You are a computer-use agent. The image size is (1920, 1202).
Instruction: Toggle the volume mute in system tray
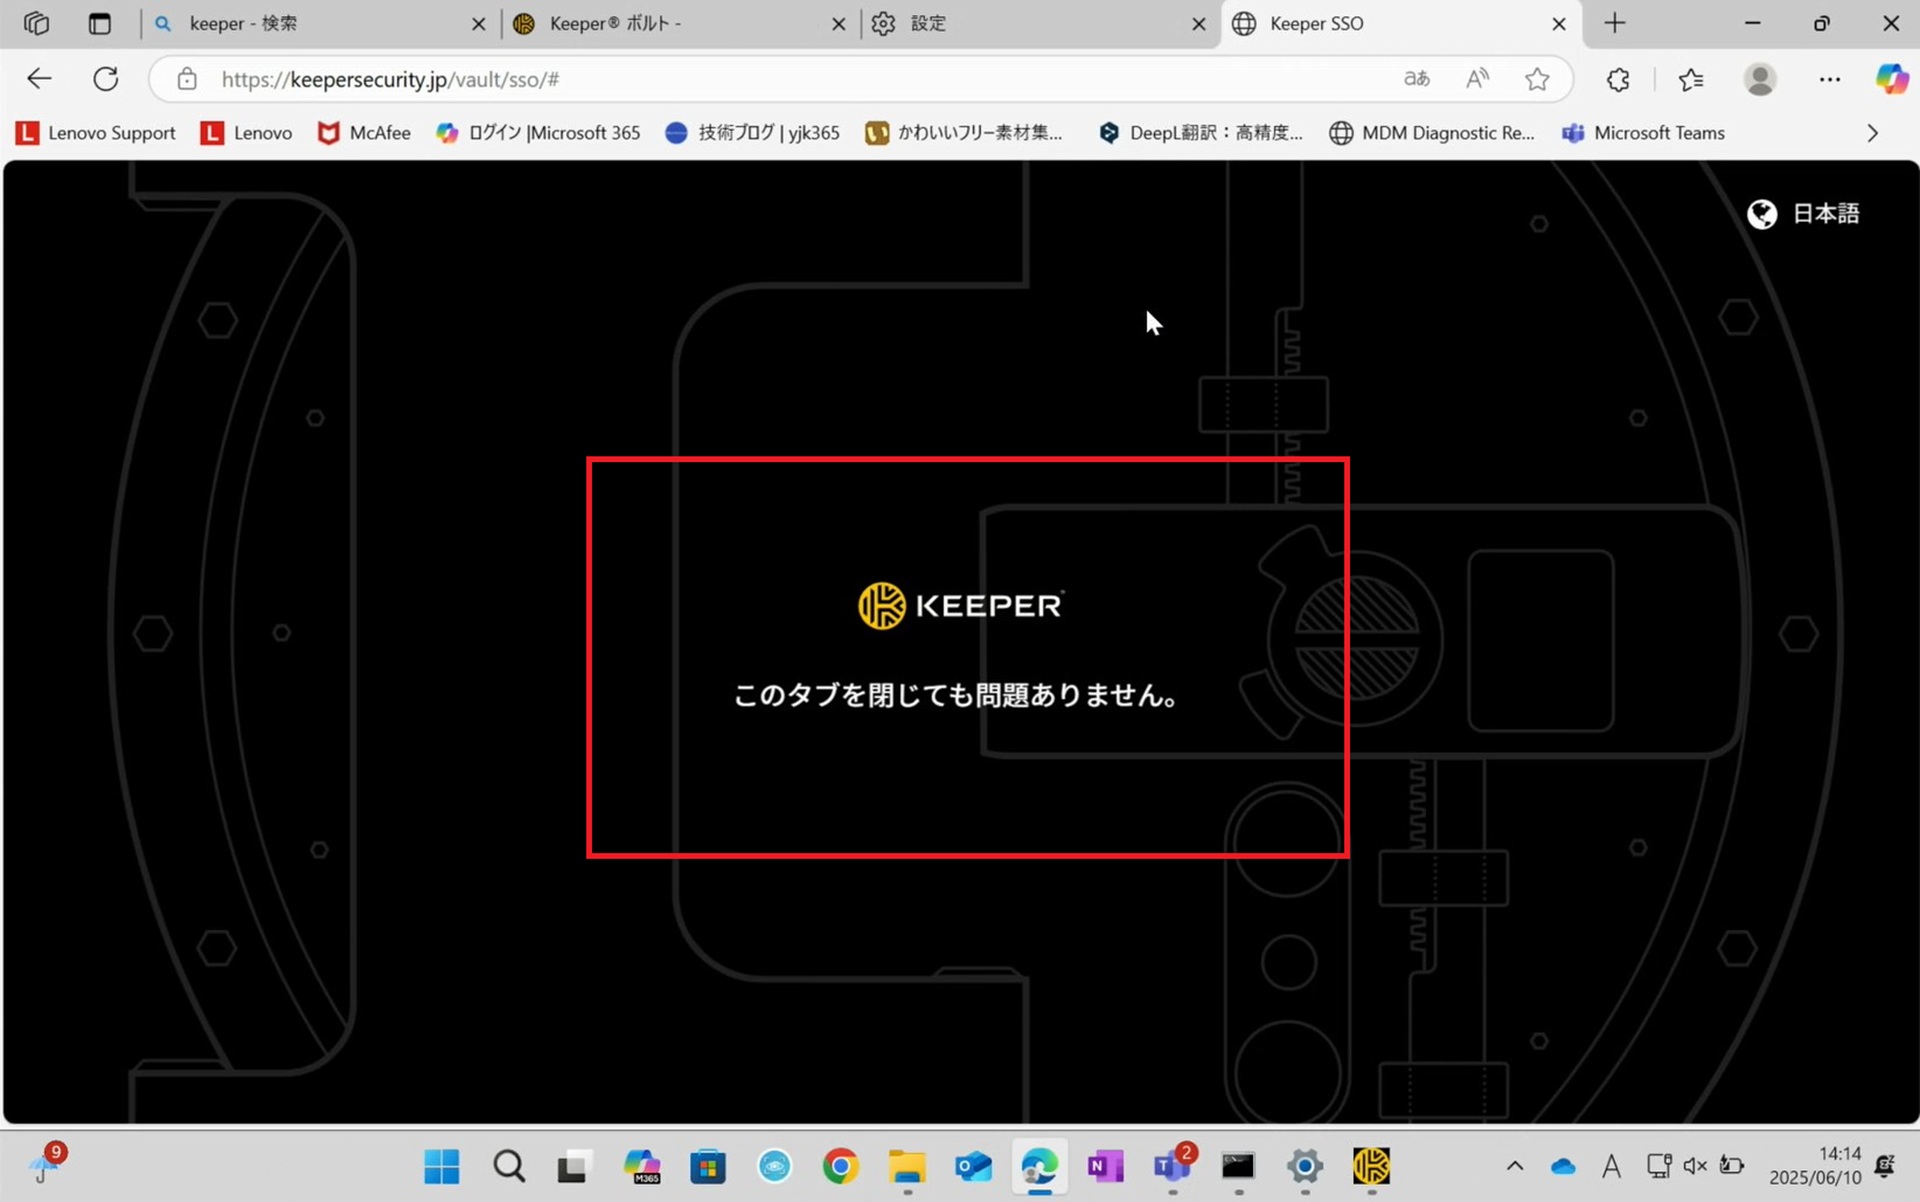click(1694, 1166)
